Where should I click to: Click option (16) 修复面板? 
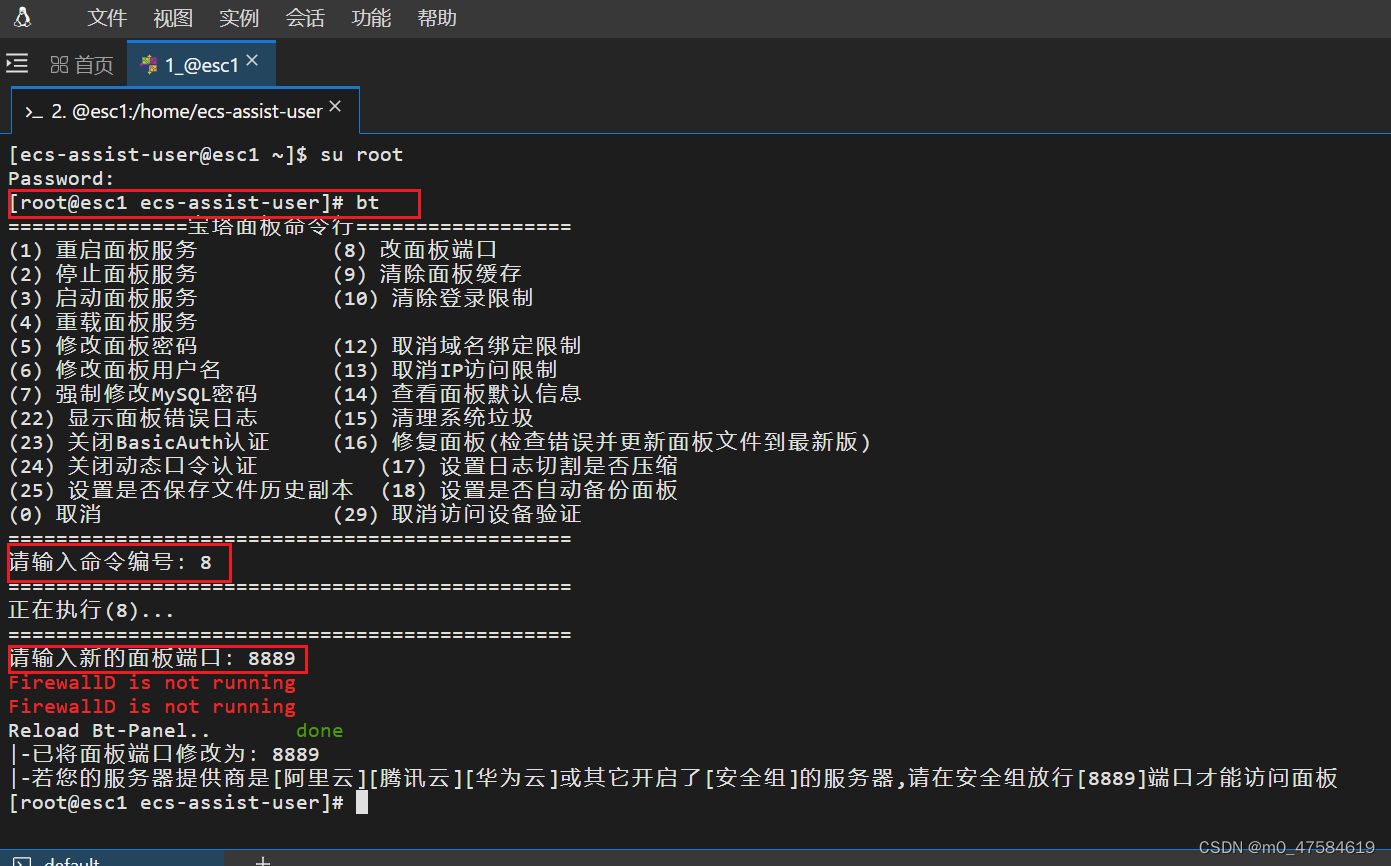(x=602, y=442)
